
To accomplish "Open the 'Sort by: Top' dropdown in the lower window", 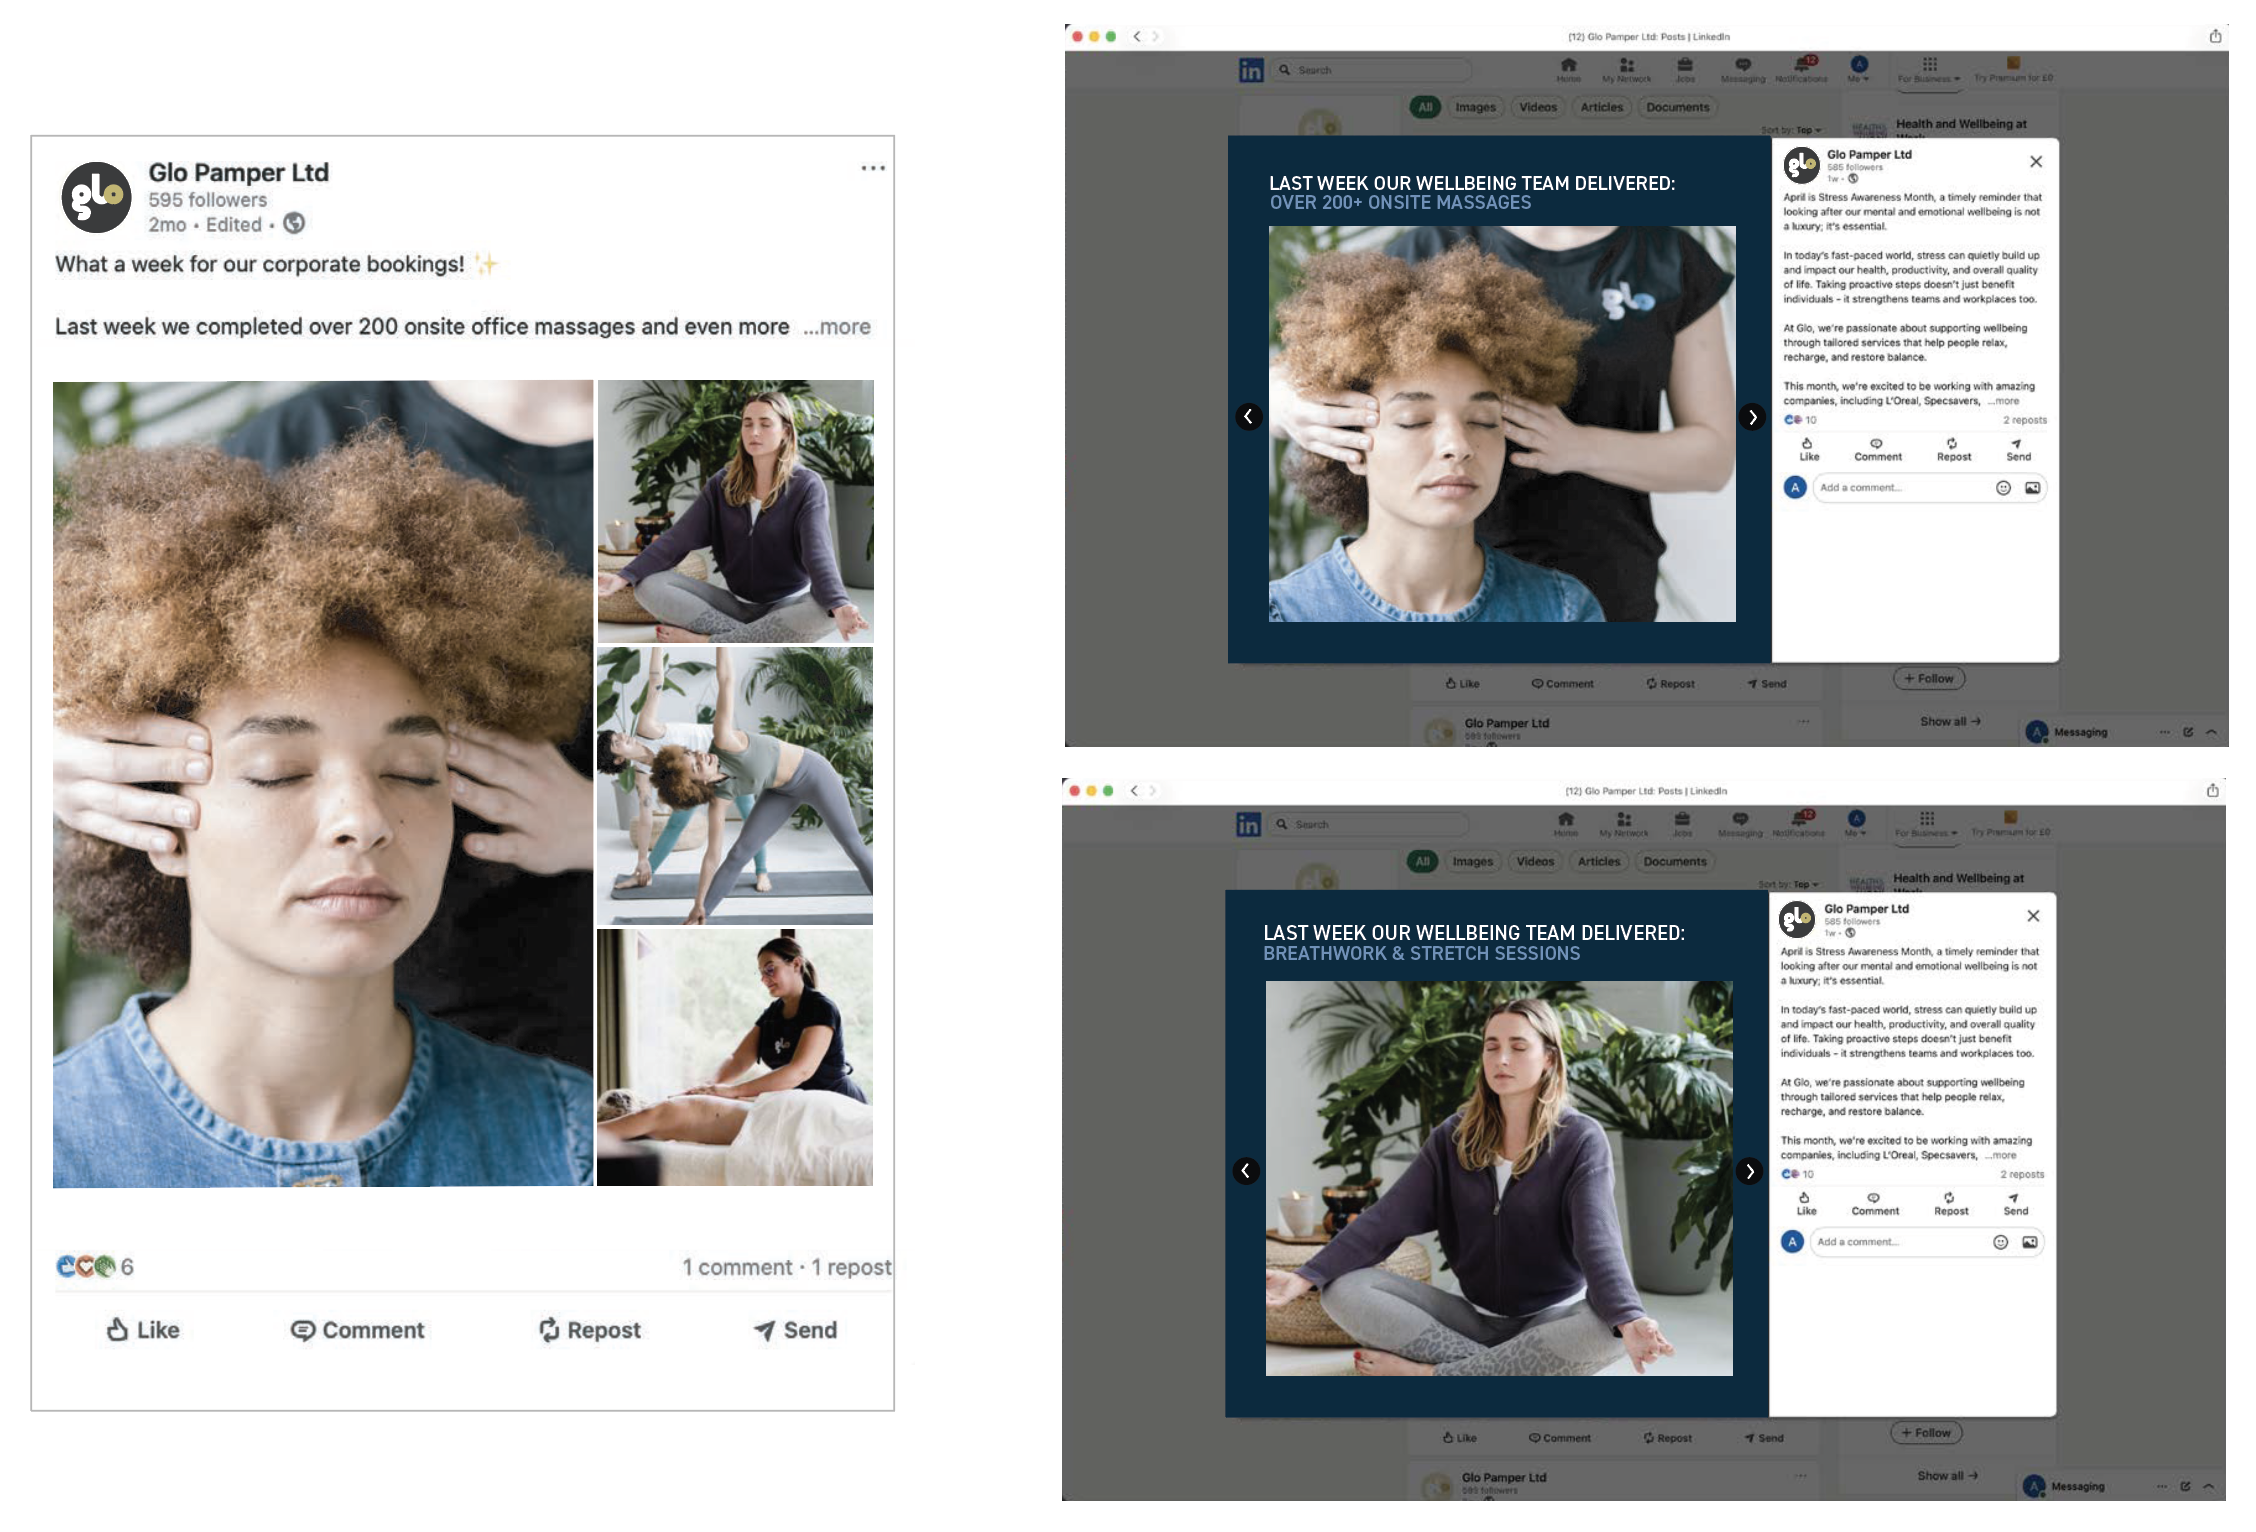I will coord(1788,884).
